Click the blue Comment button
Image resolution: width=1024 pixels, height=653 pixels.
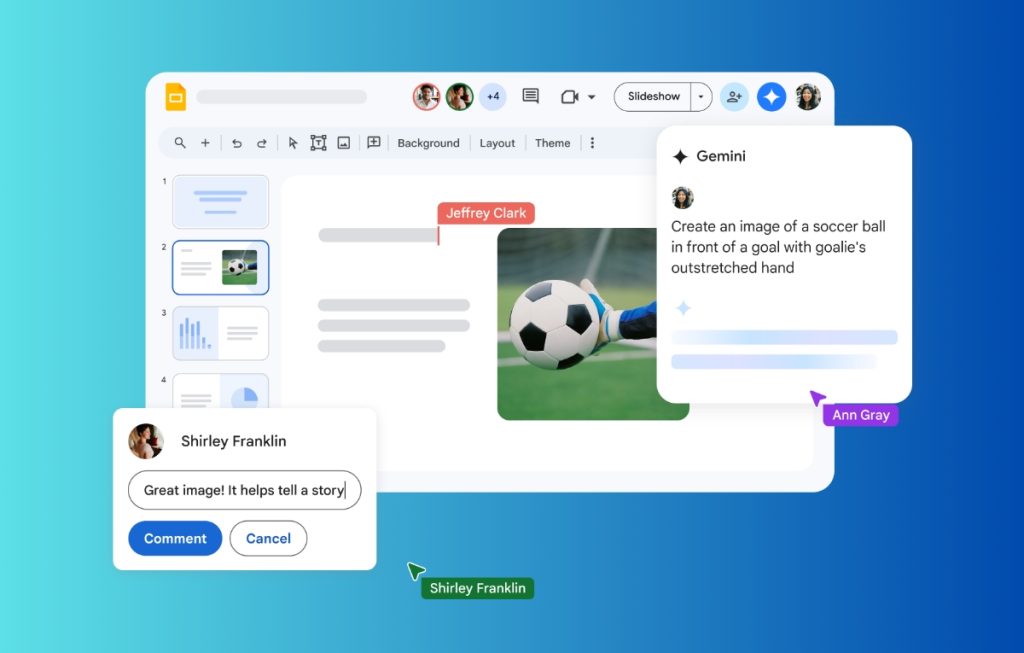[175, 538]
